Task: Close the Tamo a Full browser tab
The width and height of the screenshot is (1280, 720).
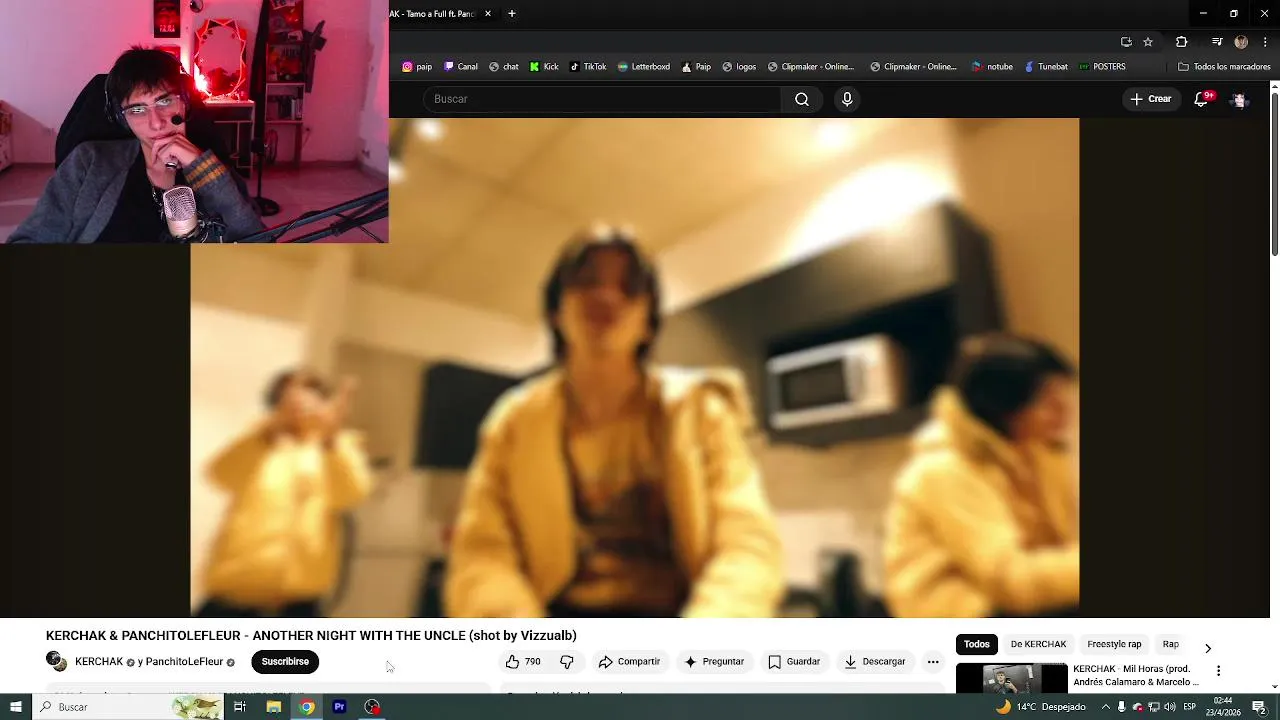Action: pyautogui.click(x=488, y=14)
